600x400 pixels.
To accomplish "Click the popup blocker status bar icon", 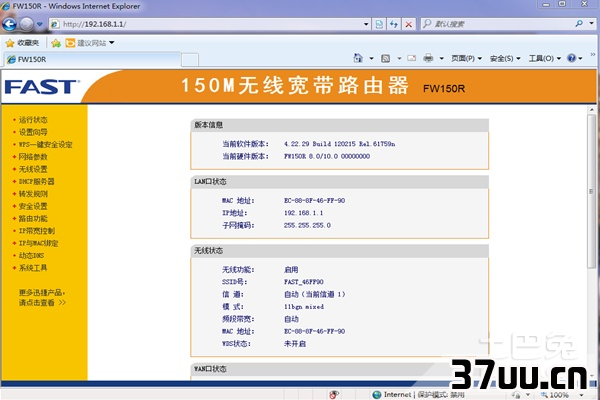I will point(334,395).
